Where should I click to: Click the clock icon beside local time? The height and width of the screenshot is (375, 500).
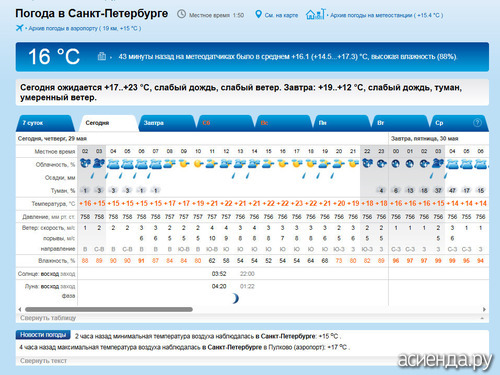tap(181, 14)
